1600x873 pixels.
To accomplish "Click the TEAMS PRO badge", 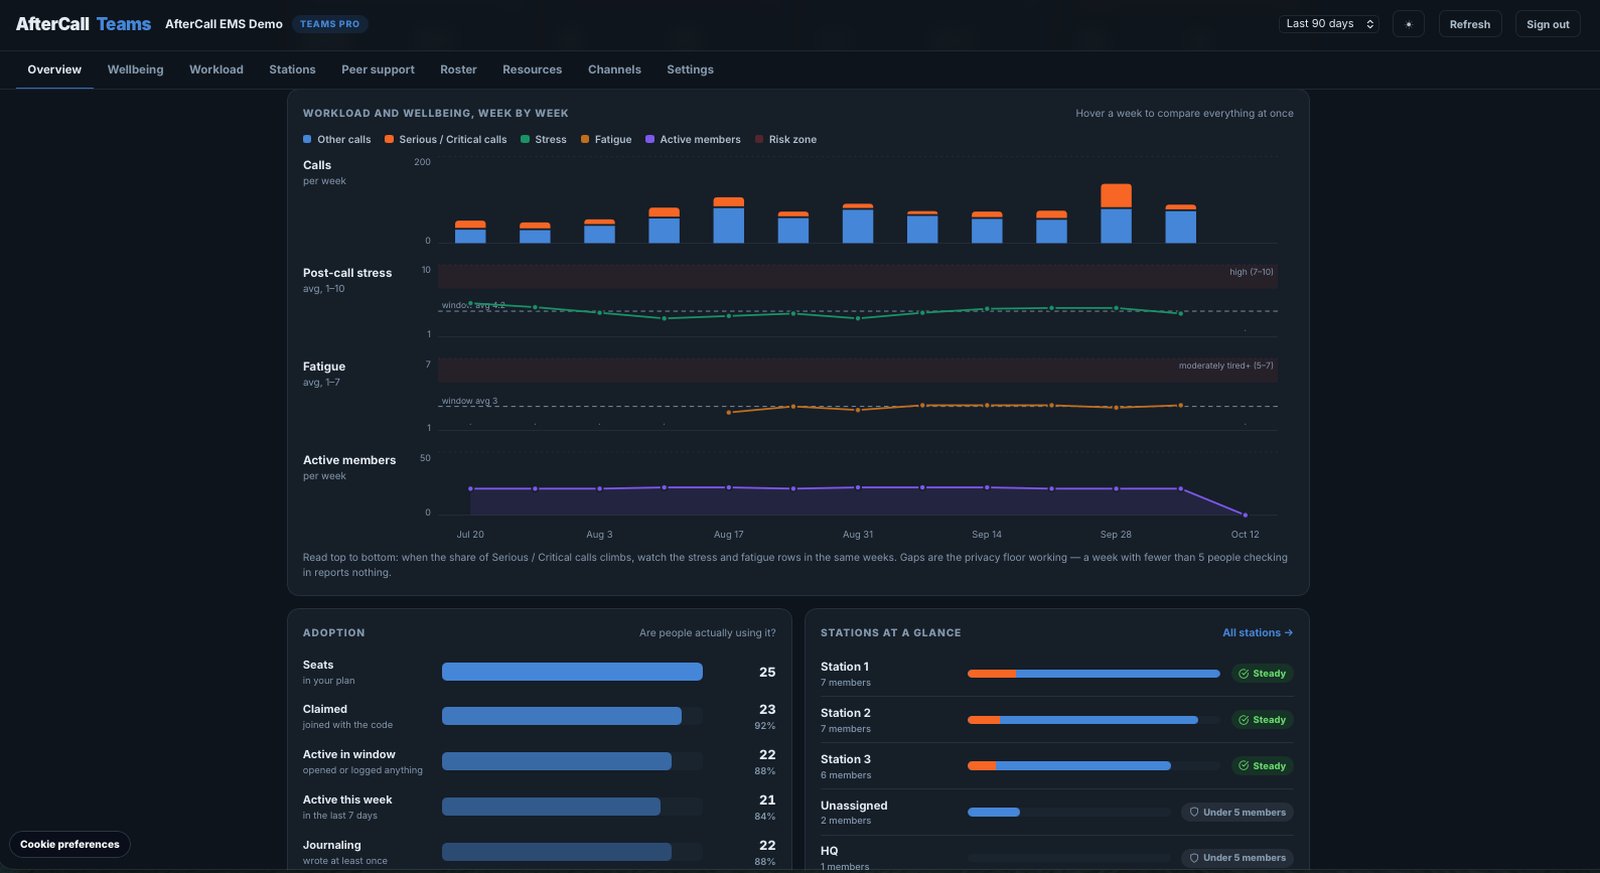I will [x=330, y=24].
